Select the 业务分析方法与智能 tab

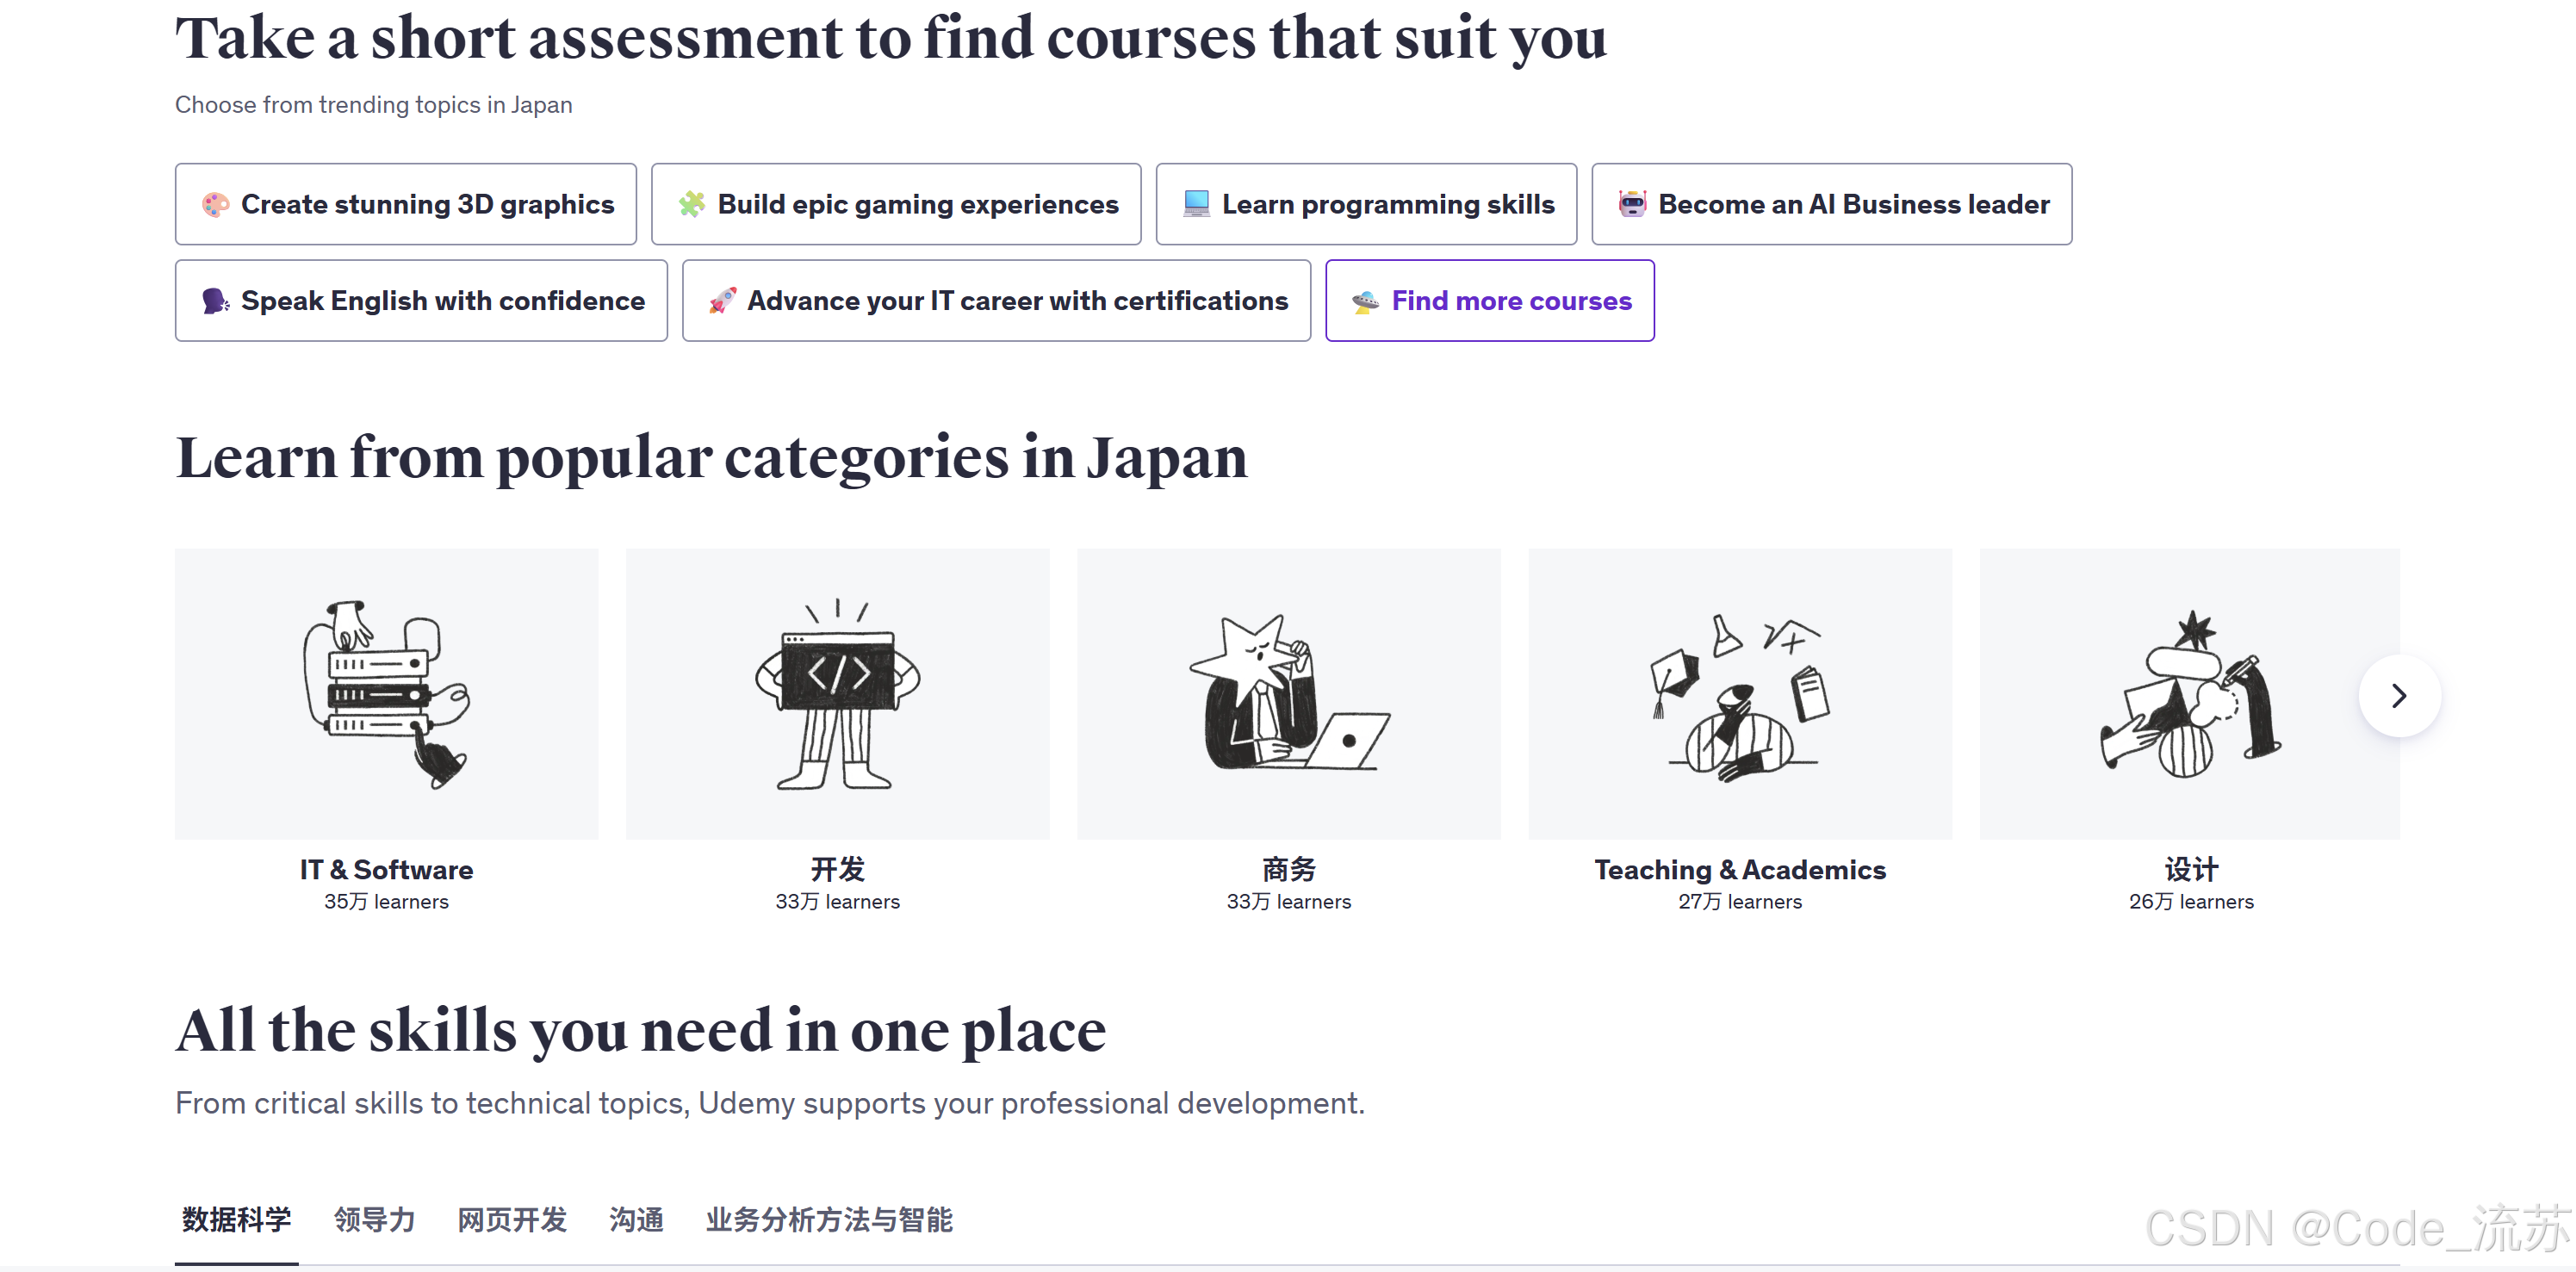click(x=829, y=1220)
